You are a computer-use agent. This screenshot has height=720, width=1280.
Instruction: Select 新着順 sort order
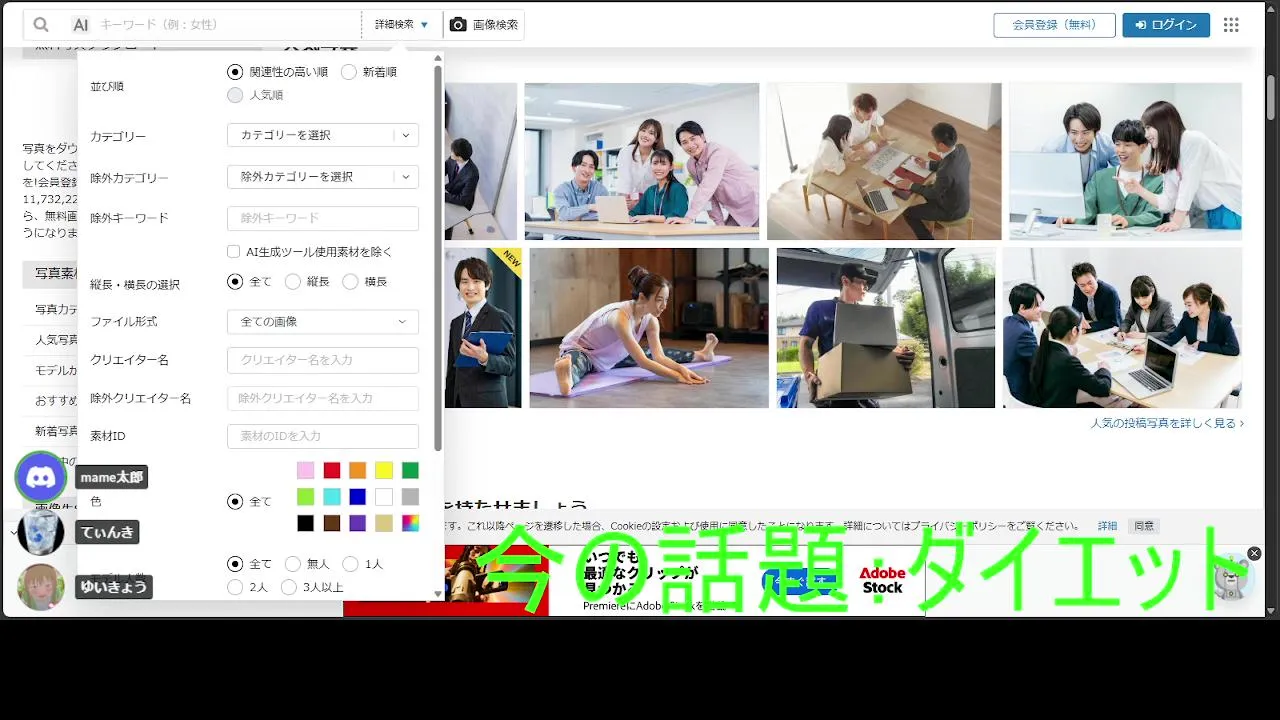348,72
